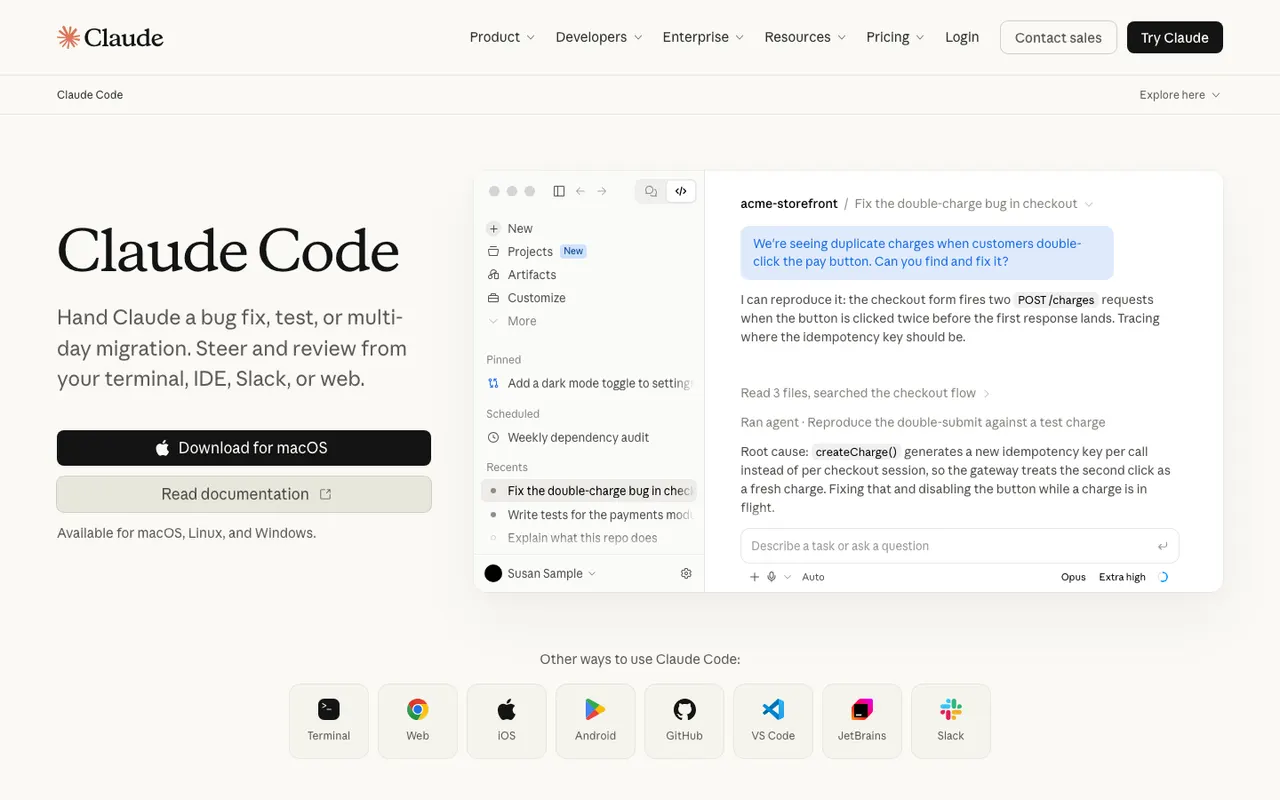
Task: Click the Download for macOS button
Action: tap(244, 448)
